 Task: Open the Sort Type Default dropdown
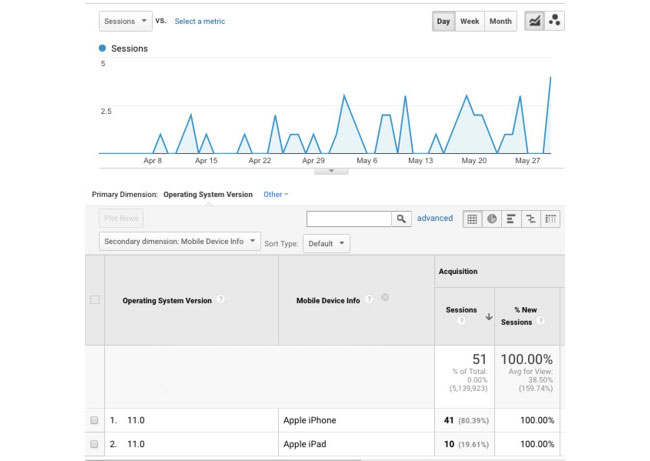[327, 243]
